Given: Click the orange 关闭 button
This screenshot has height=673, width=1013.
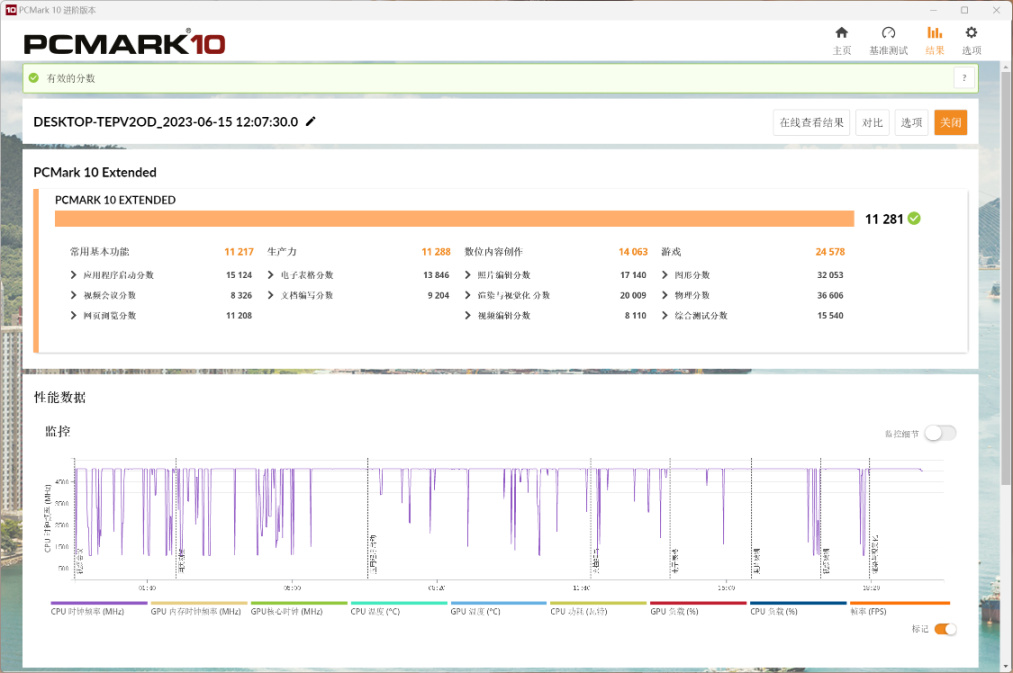Looking at the screenshot, I should (x=950, y=123).
